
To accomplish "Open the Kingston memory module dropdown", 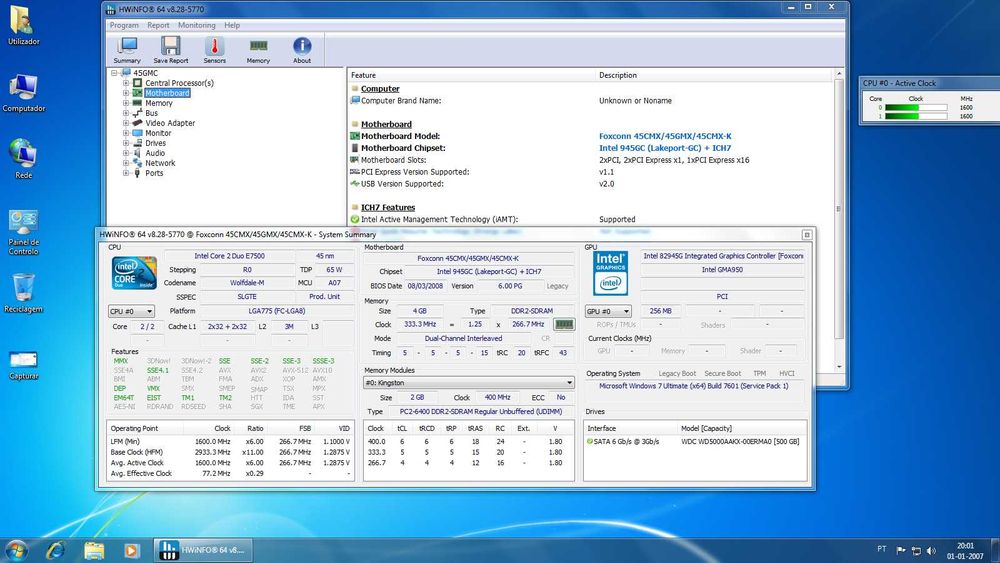I will tap(468, 382).
